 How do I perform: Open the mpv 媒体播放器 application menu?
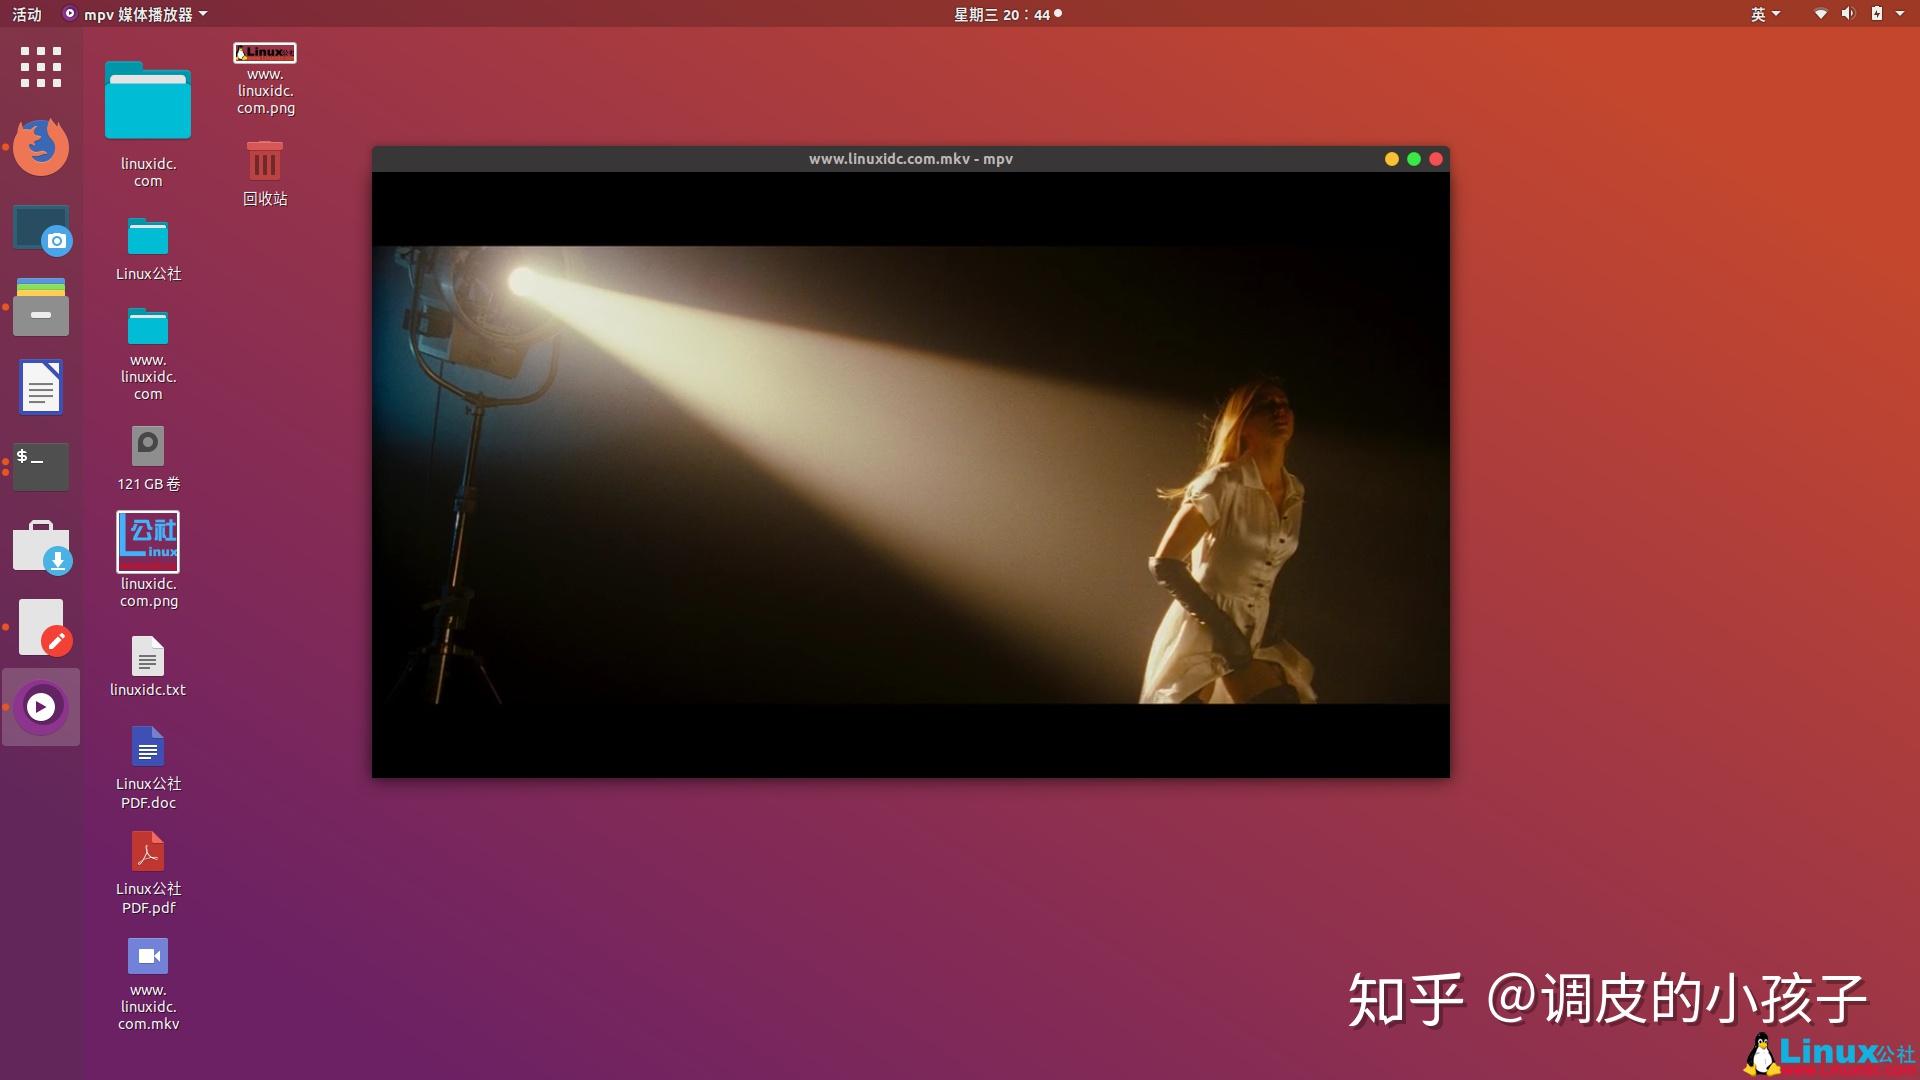pos(135,14)
